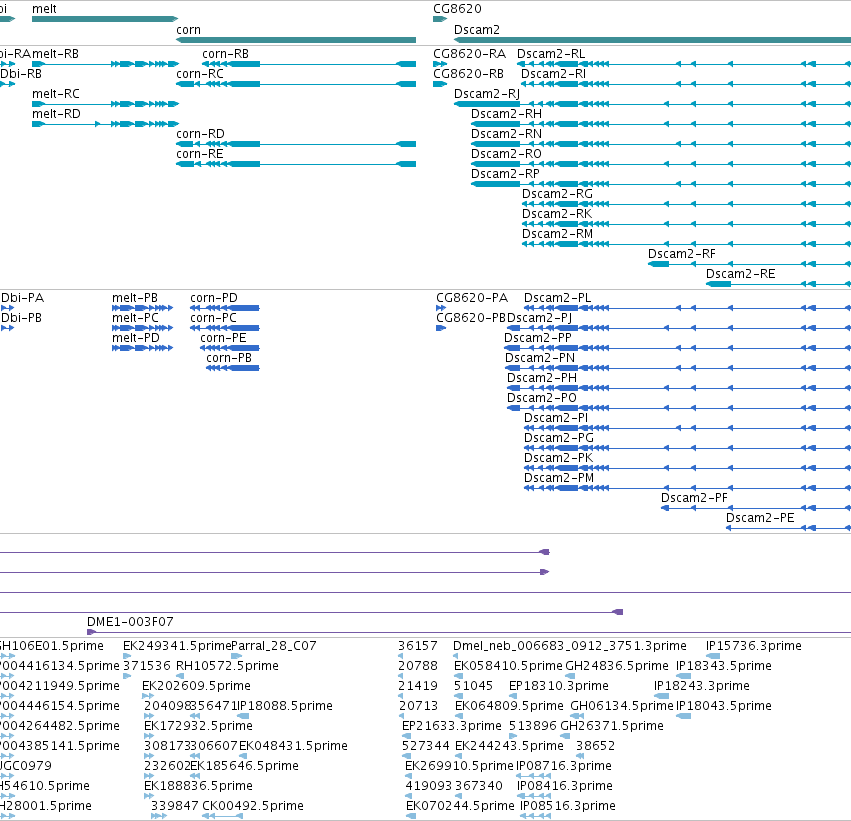Select protein Dscam2-PJ
The height and width of the screenshot is (821, 851).
(x=679, y=328)
